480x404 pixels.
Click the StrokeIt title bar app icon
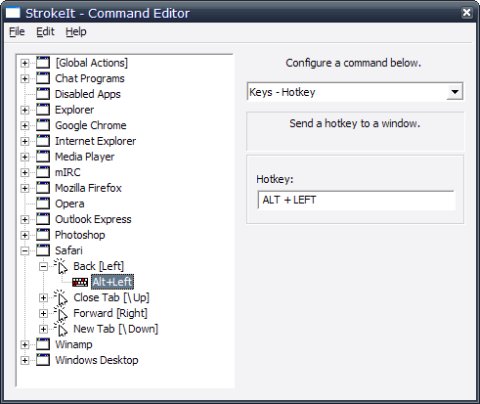pyautogui.click(x=13, y=13)
